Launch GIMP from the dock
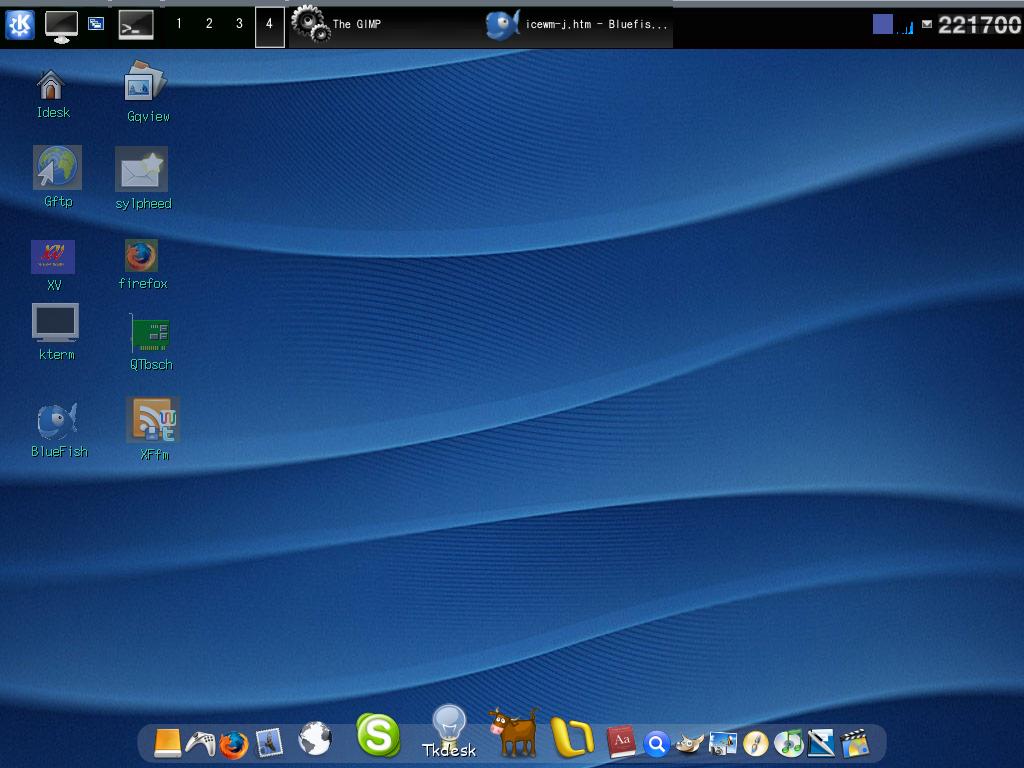The image size is (1024, 768). (x=690, y=742)
